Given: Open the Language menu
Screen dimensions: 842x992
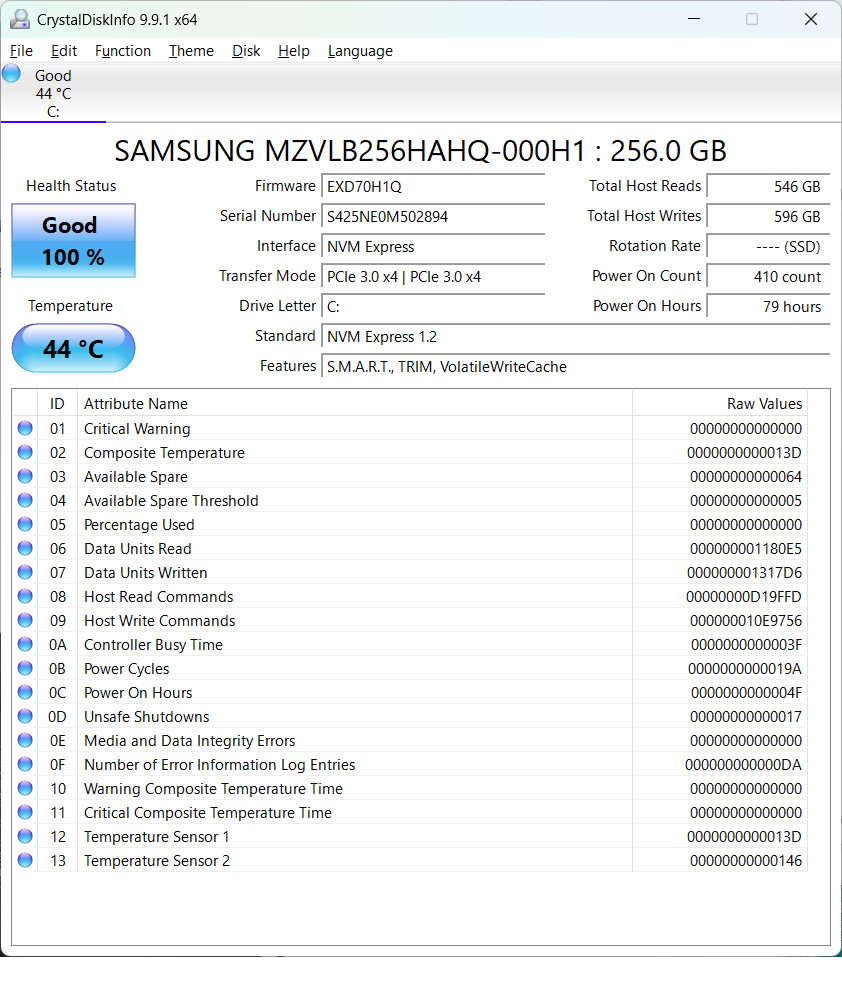Looking at the screenshot, I should (x=360, y=51).
